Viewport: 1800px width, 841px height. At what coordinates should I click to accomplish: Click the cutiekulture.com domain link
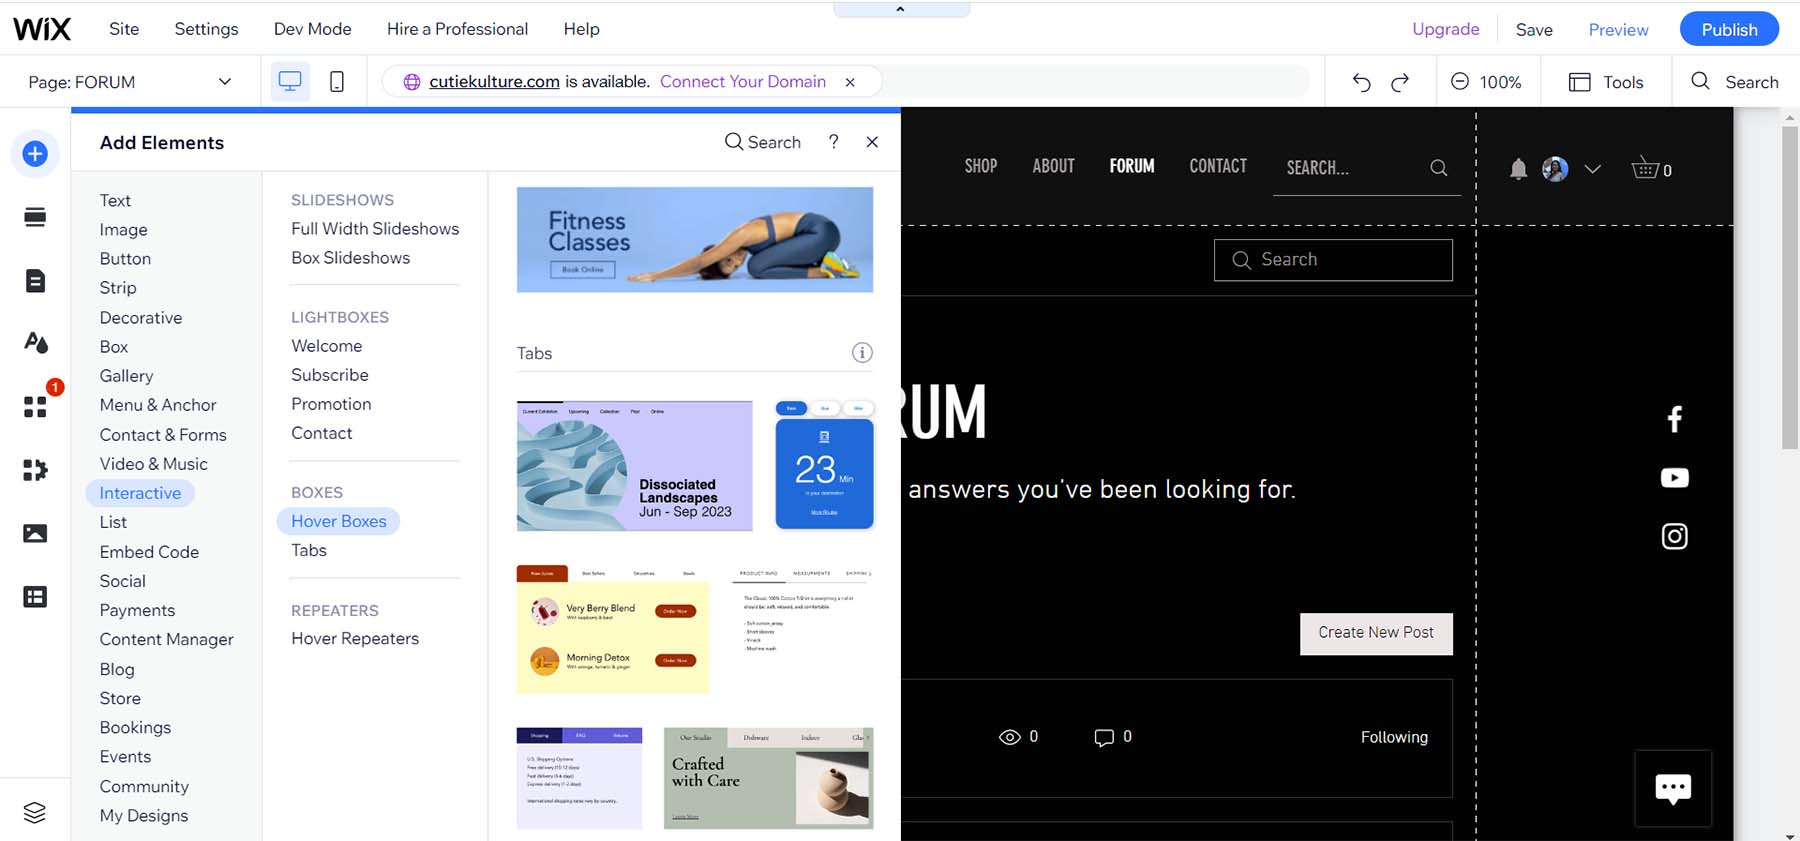494,82
